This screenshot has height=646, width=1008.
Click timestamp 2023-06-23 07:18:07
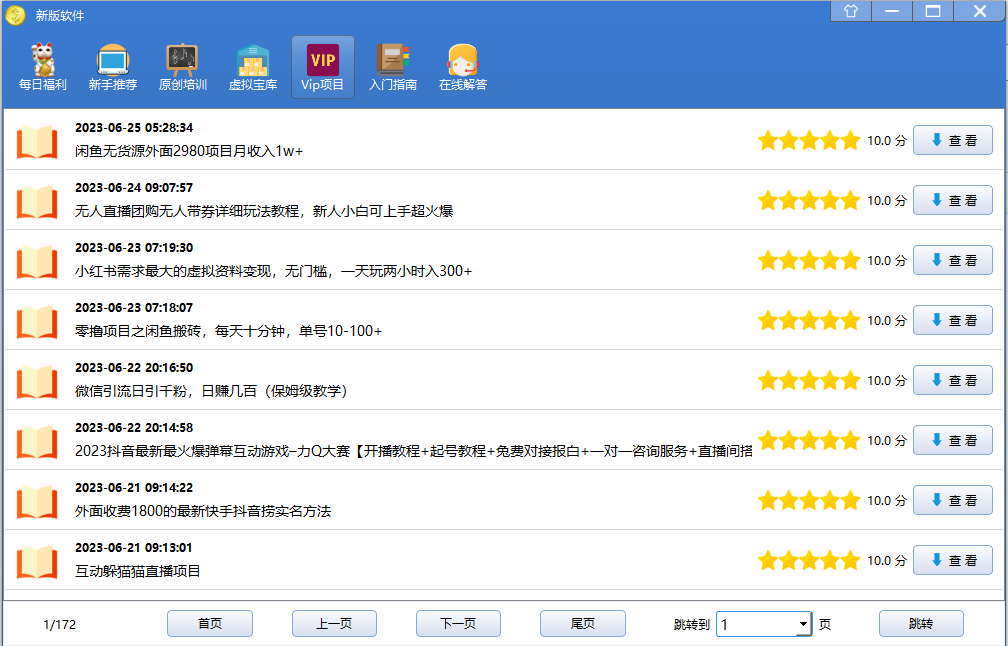coord(134,308)
